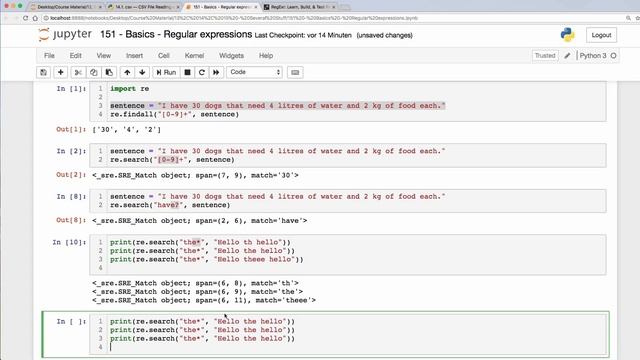The image size is (640, 360).
Task: Click the In [10] prompt label
Action: click(69, 242)
